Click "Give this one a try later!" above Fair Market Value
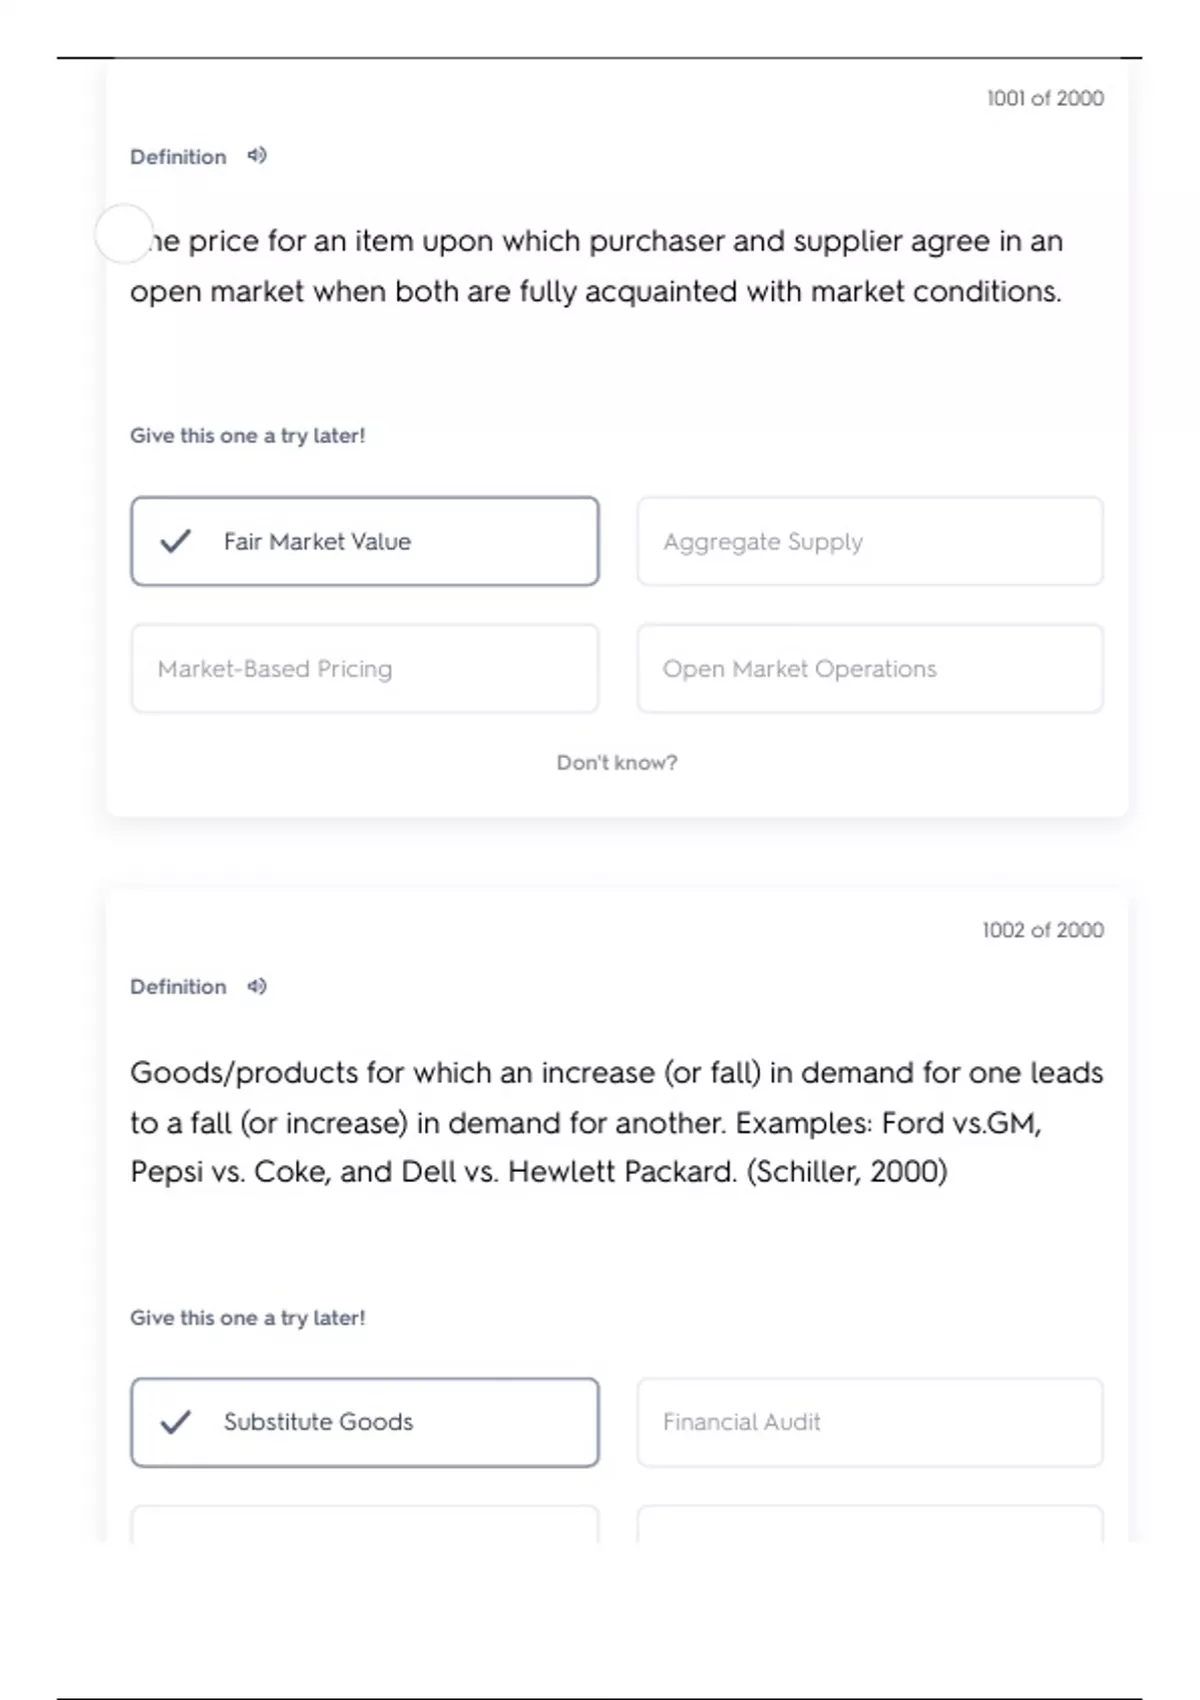 (248, 436)
